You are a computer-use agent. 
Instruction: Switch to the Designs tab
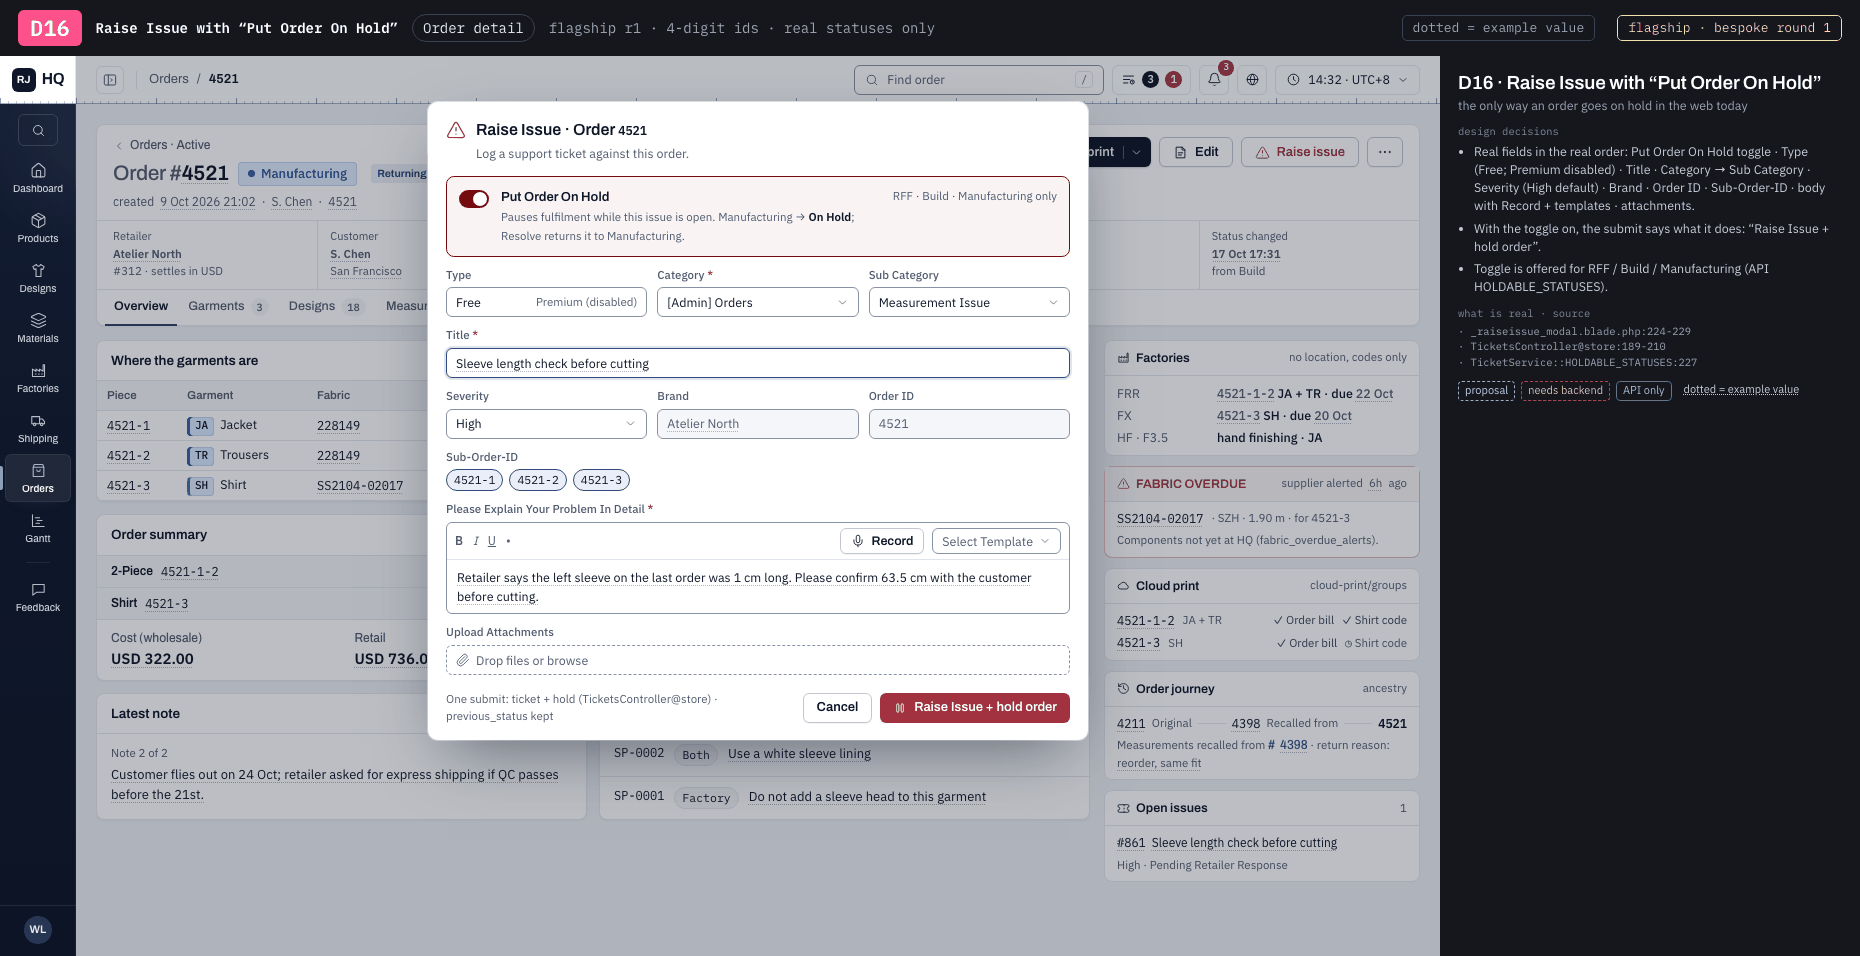tap(326, 306)
